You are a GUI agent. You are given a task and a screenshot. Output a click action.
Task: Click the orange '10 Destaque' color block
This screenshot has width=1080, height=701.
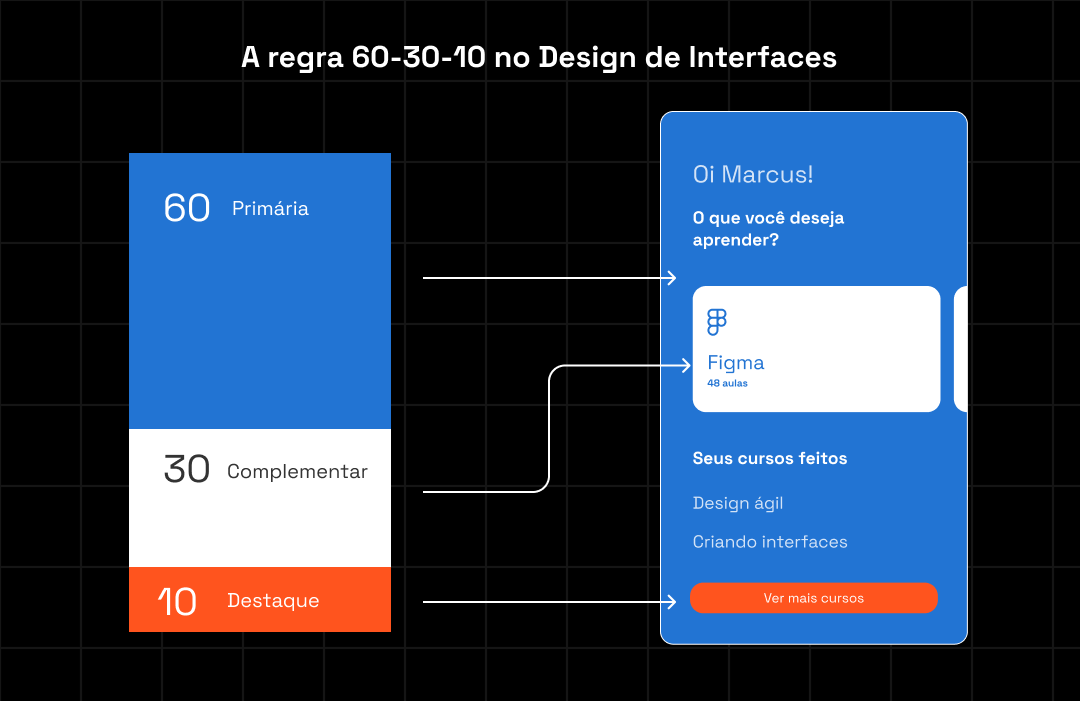[260, 599]
